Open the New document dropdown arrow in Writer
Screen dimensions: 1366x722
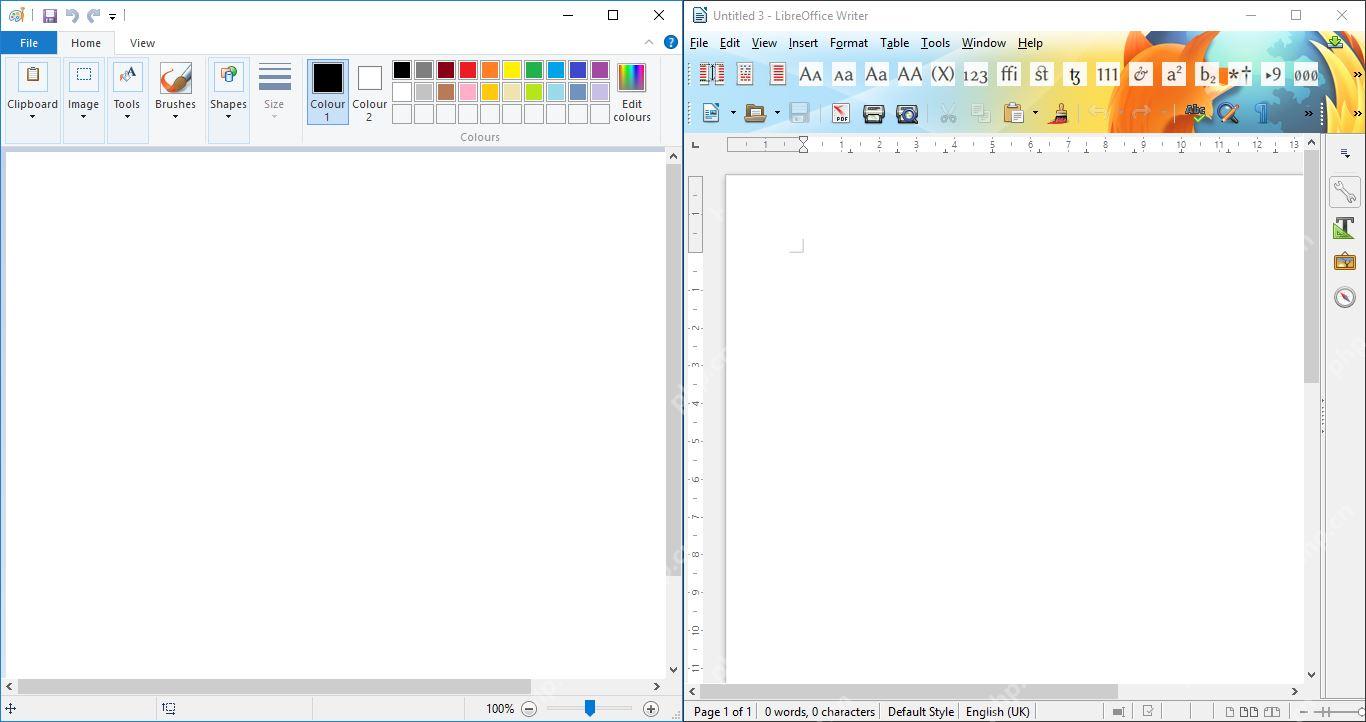[733, 113]
